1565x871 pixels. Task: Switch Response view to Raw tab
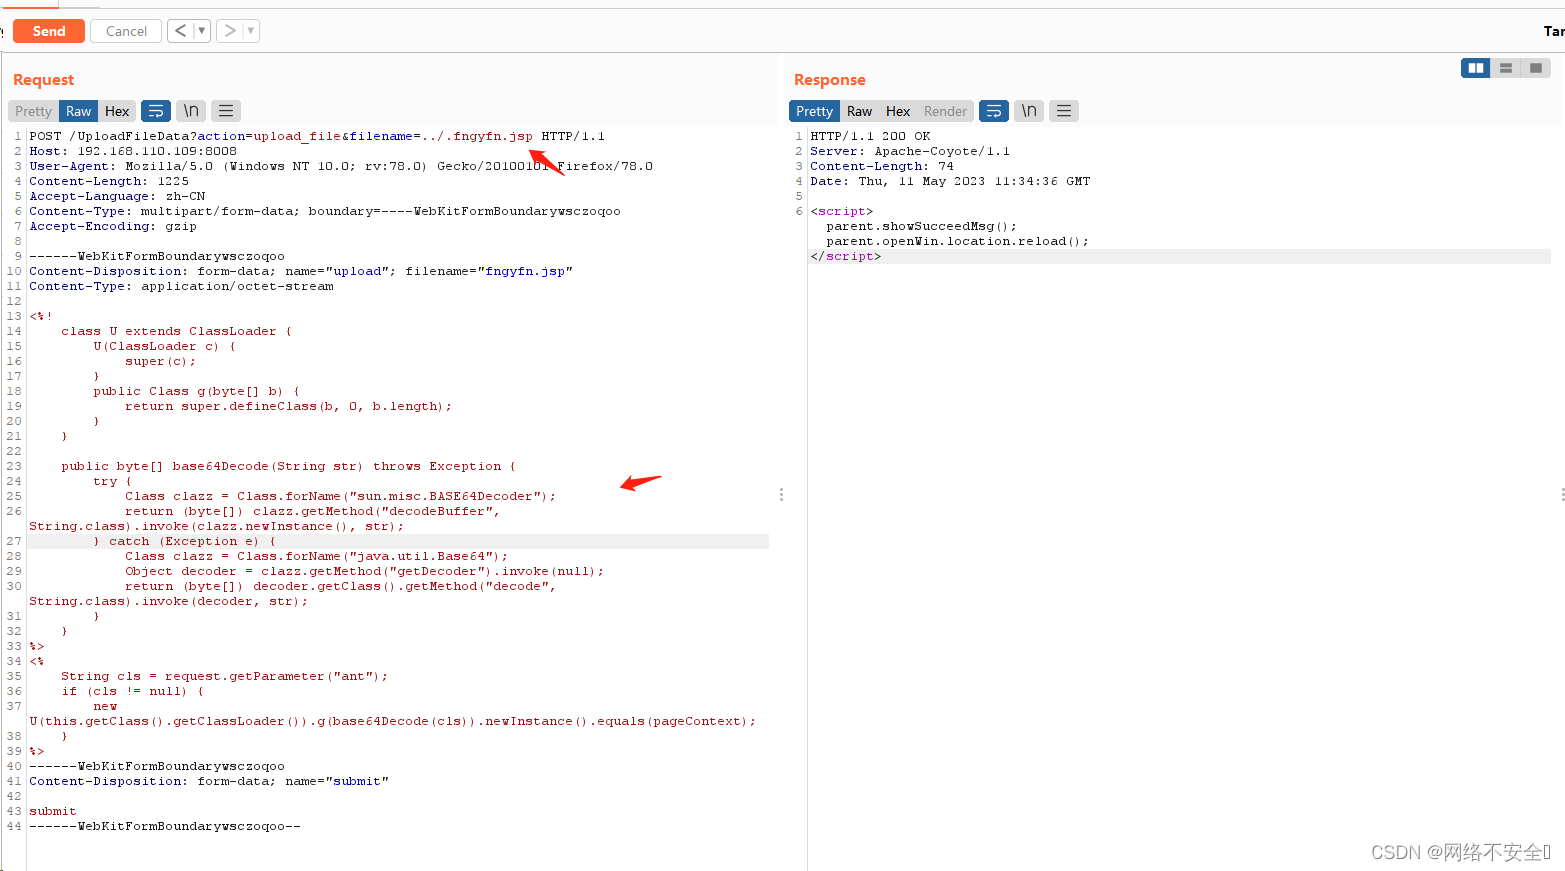point(859,111)
